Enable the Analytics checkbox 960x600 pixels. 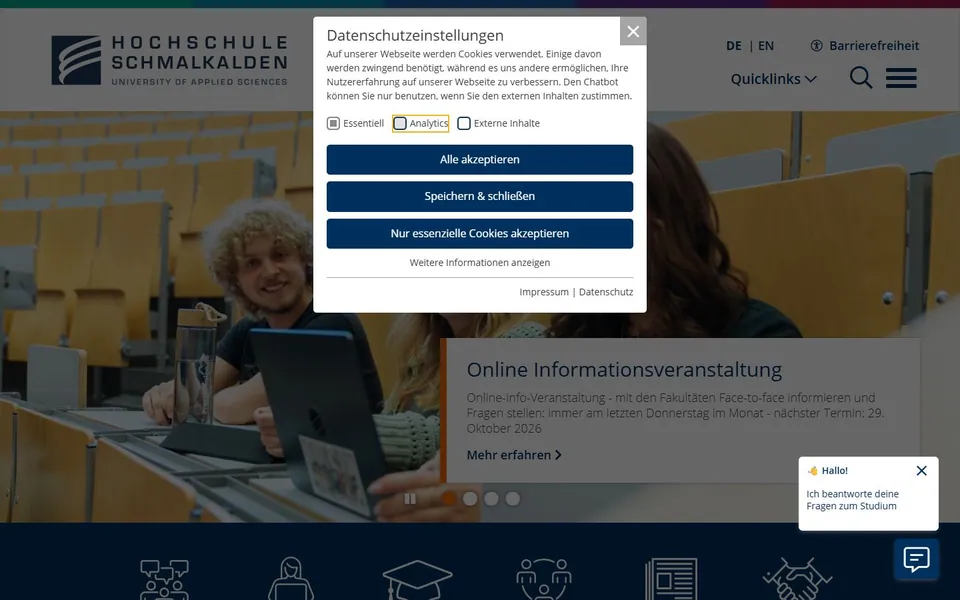point(400,124)
